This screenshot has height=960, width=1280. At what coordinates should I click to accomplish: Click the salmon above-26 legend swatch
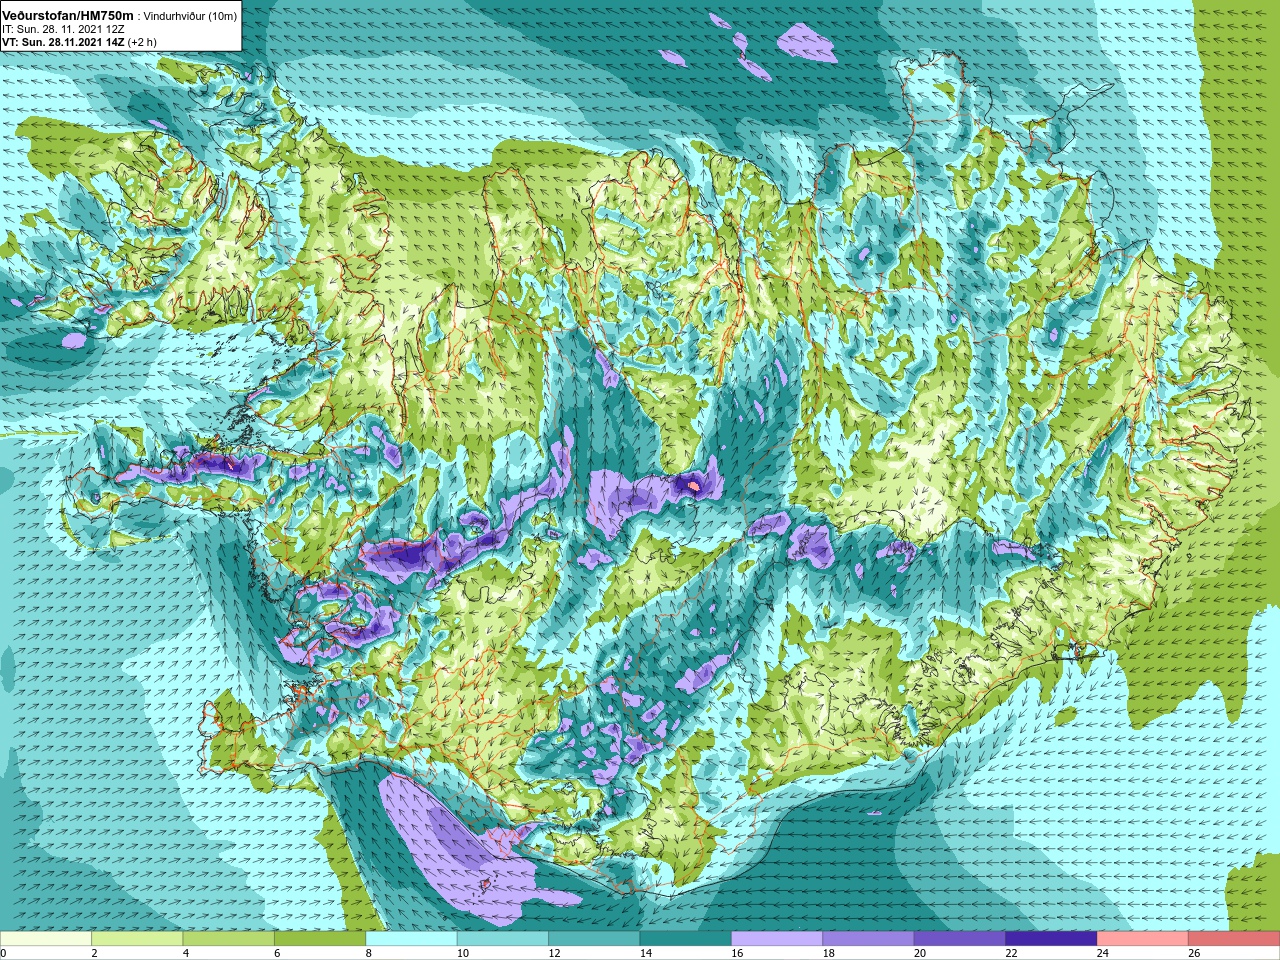1234,939
